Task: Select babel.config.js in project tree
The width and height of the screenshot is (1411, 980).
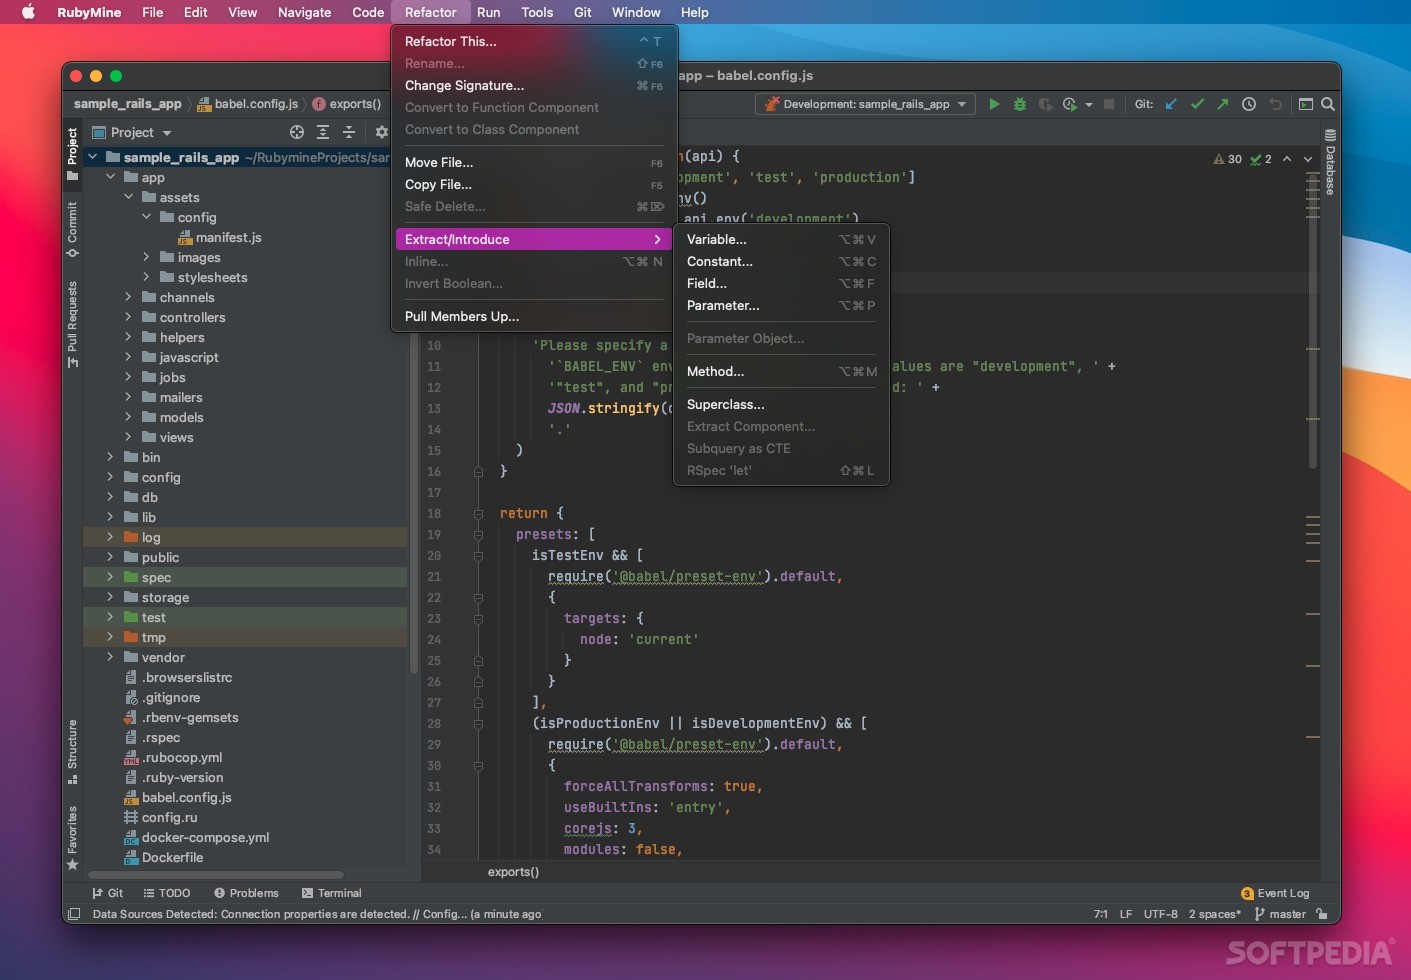Action: 187,797
